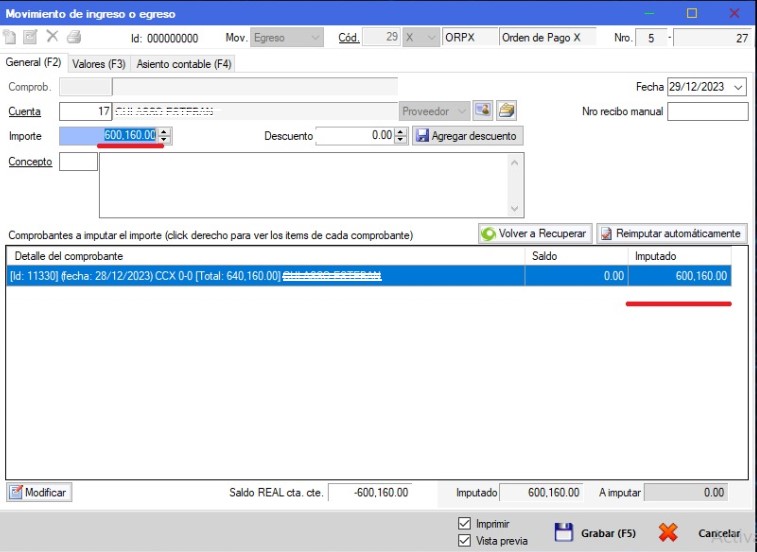This screenshot has height=552, width=757.
Task: Switch to Valores (F3) tab
Action: (x=98, y=63)
